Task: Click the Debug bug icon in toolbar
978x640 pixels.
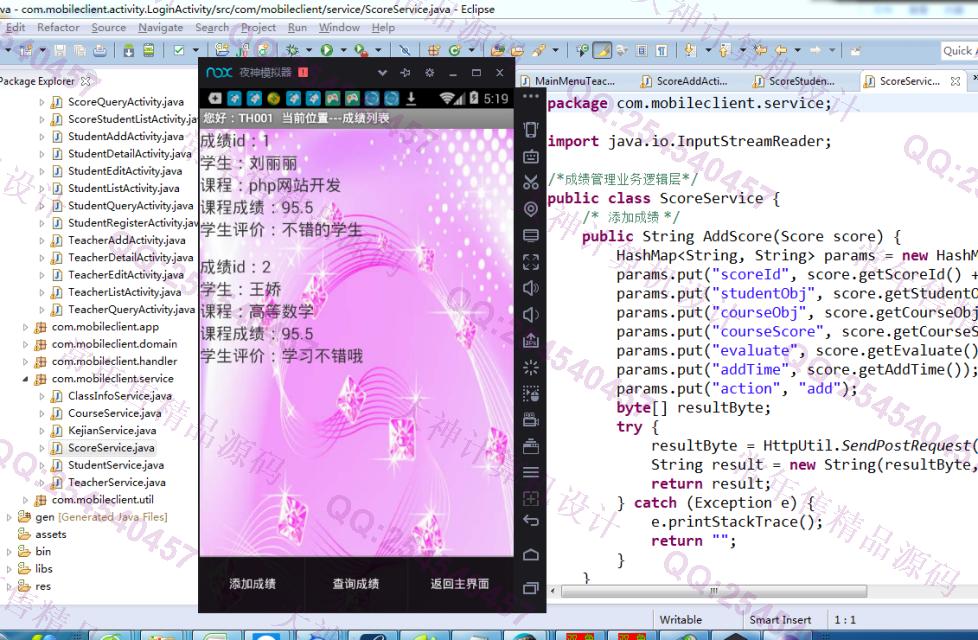Action: coord(291,51)
